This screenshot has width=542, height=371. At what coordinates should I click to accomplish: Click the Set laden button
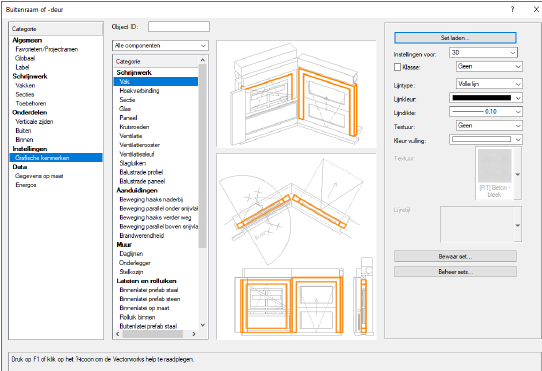coord(455,38)
